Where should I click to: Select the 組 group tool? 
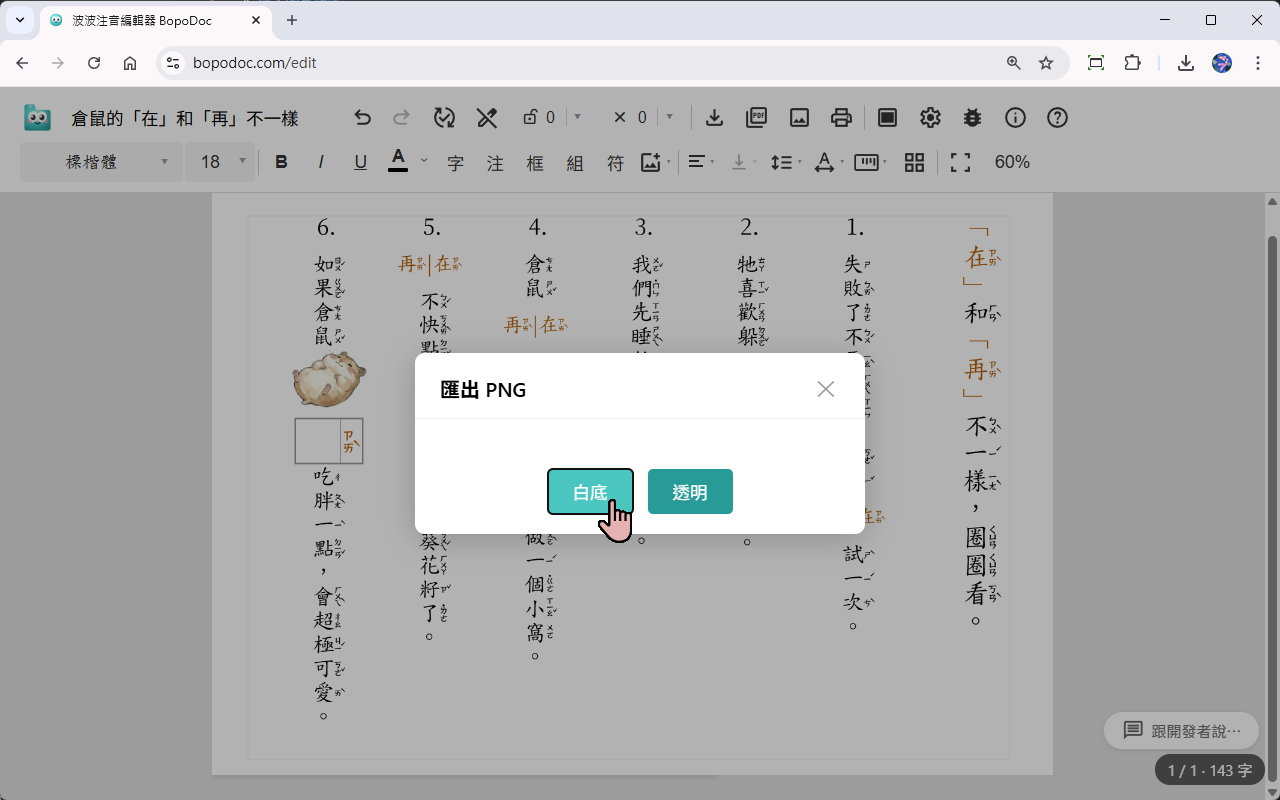(575, 162)
